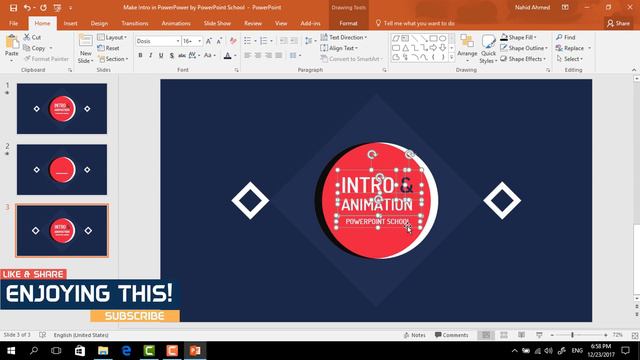Viewport: 640px width, 360px height.
Task: Show the Notes pane
Action: click(x=415, y=335)
